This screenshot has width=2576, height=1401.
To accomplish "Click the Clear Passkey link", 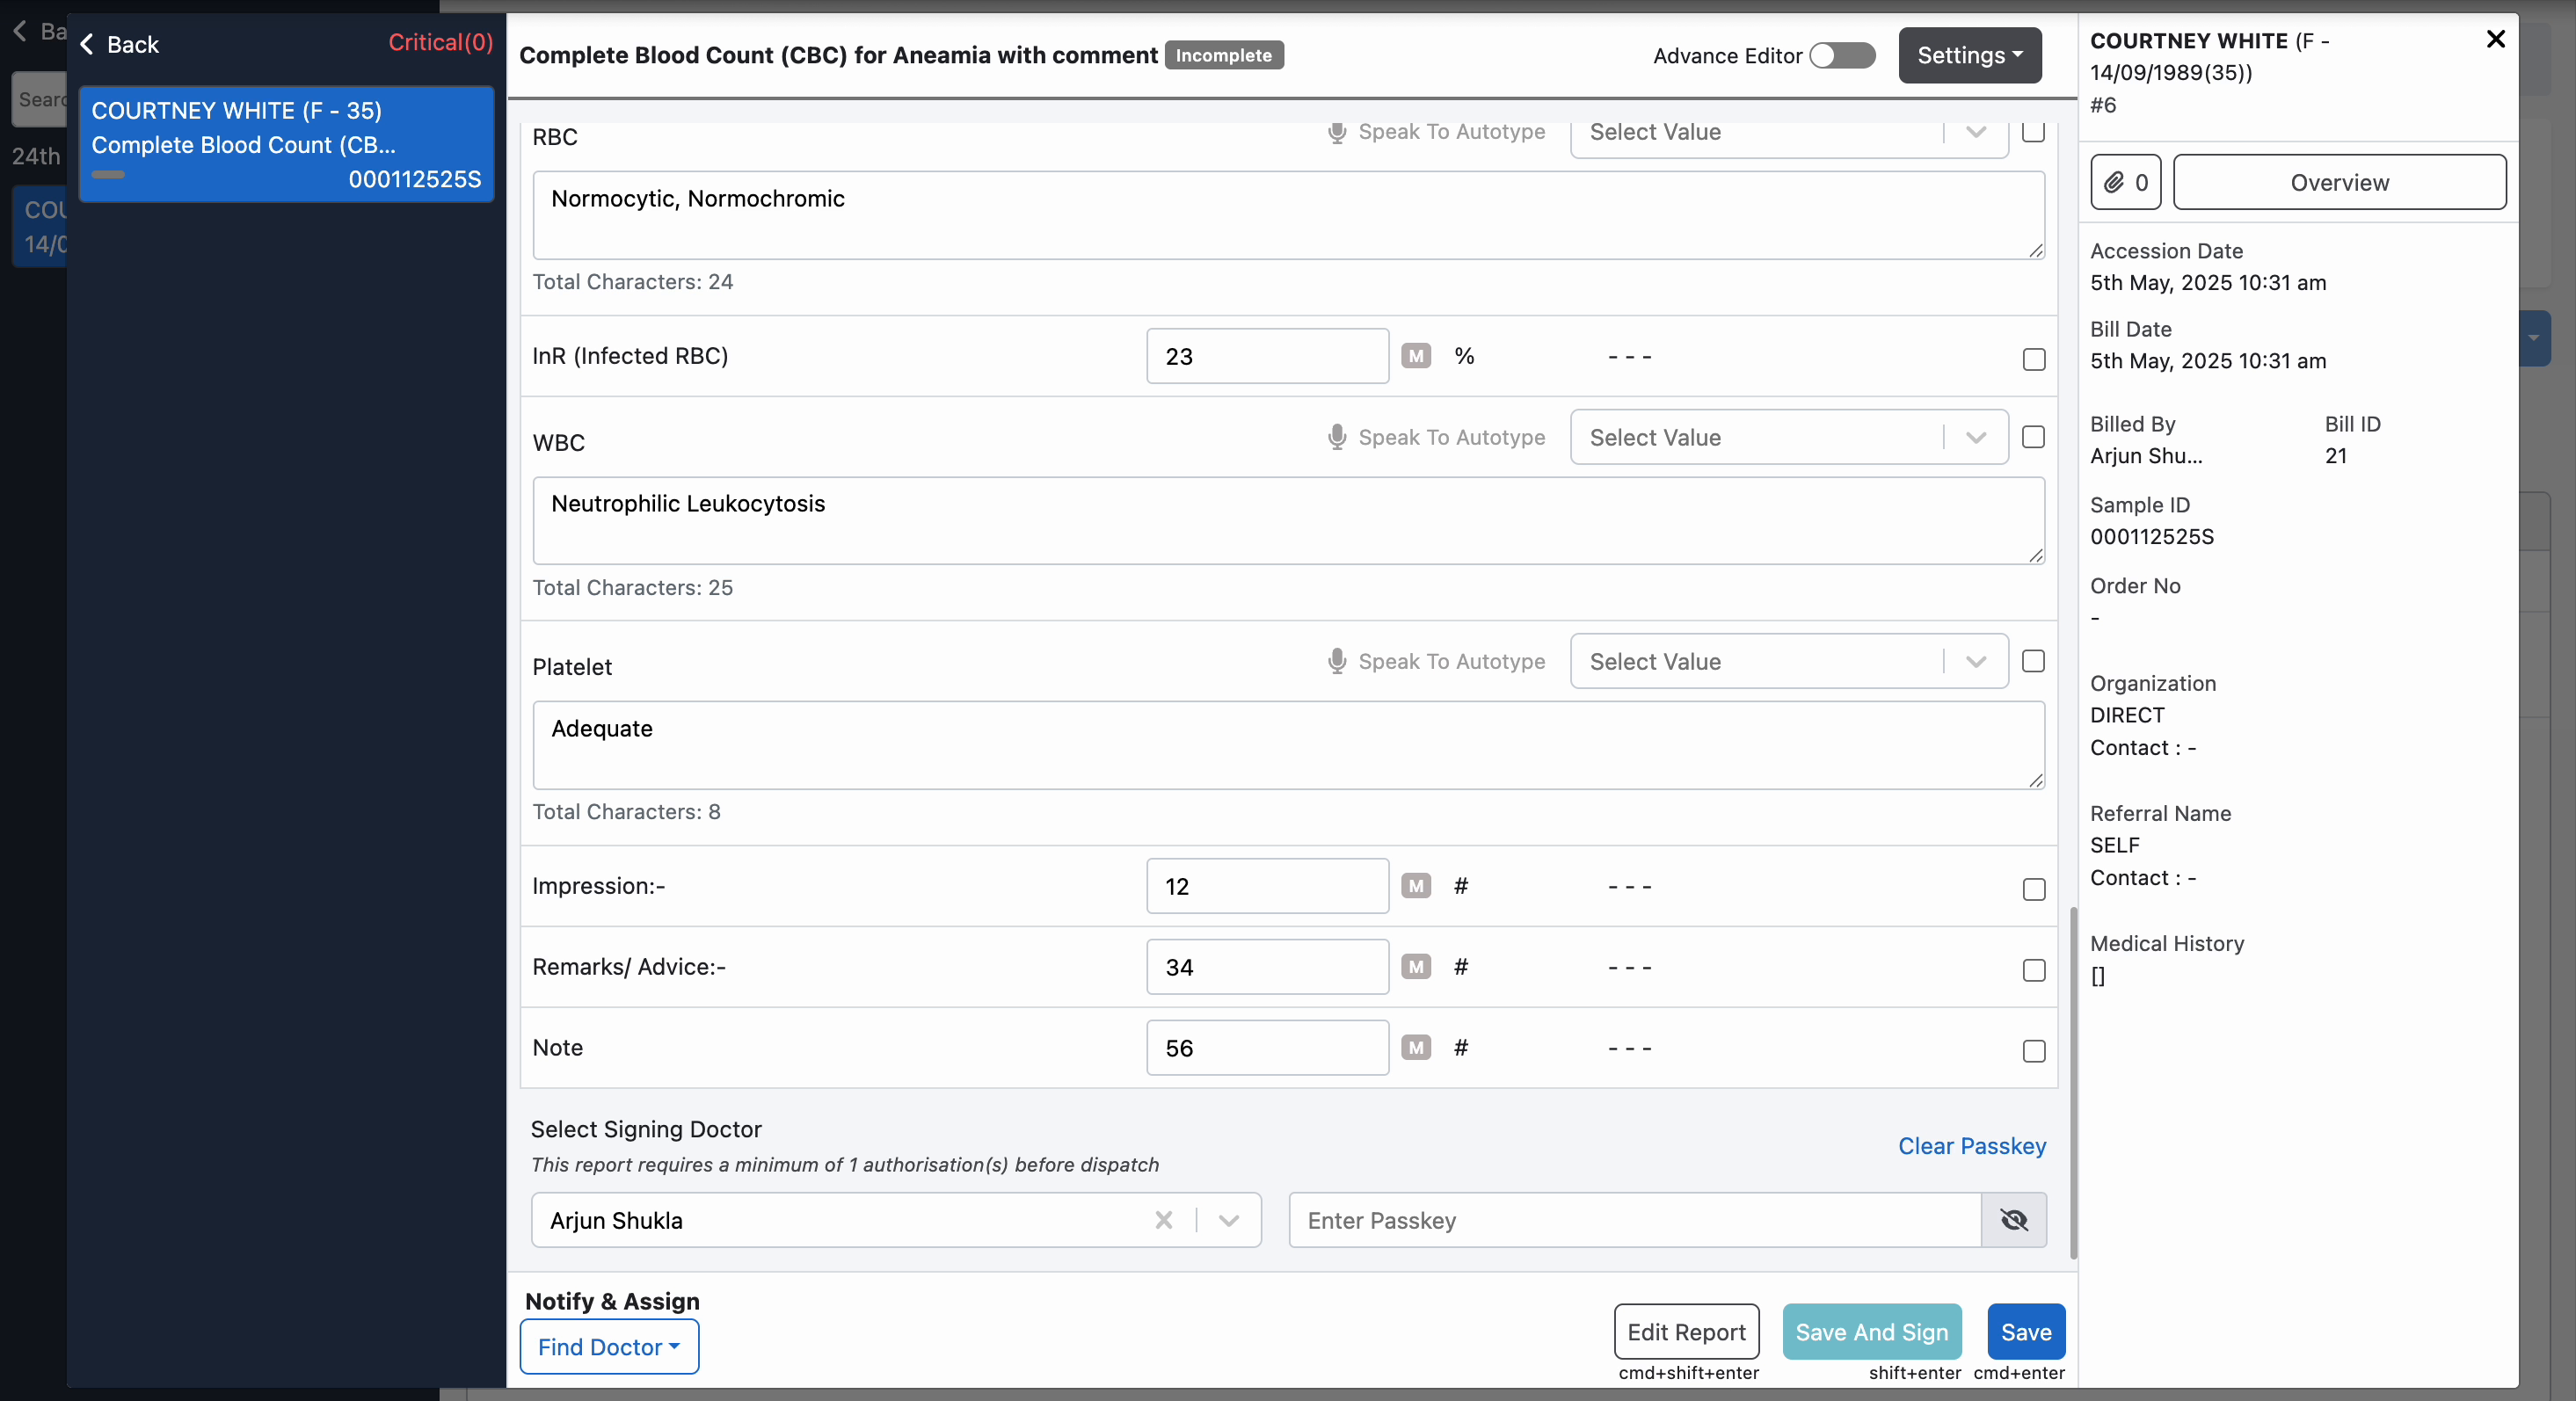I will (x=1971, y=1146).
